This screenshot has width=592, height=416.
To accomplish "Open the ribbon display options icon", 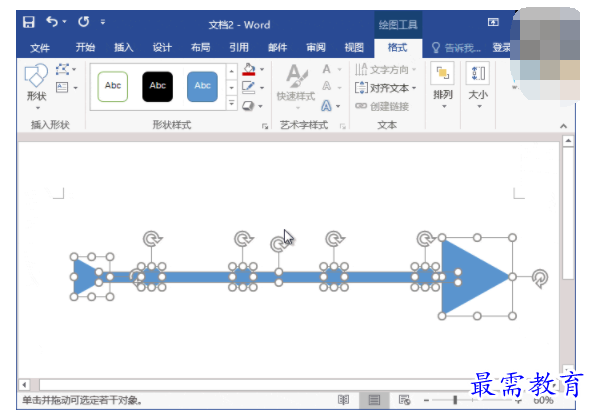I will coord(493,22).
